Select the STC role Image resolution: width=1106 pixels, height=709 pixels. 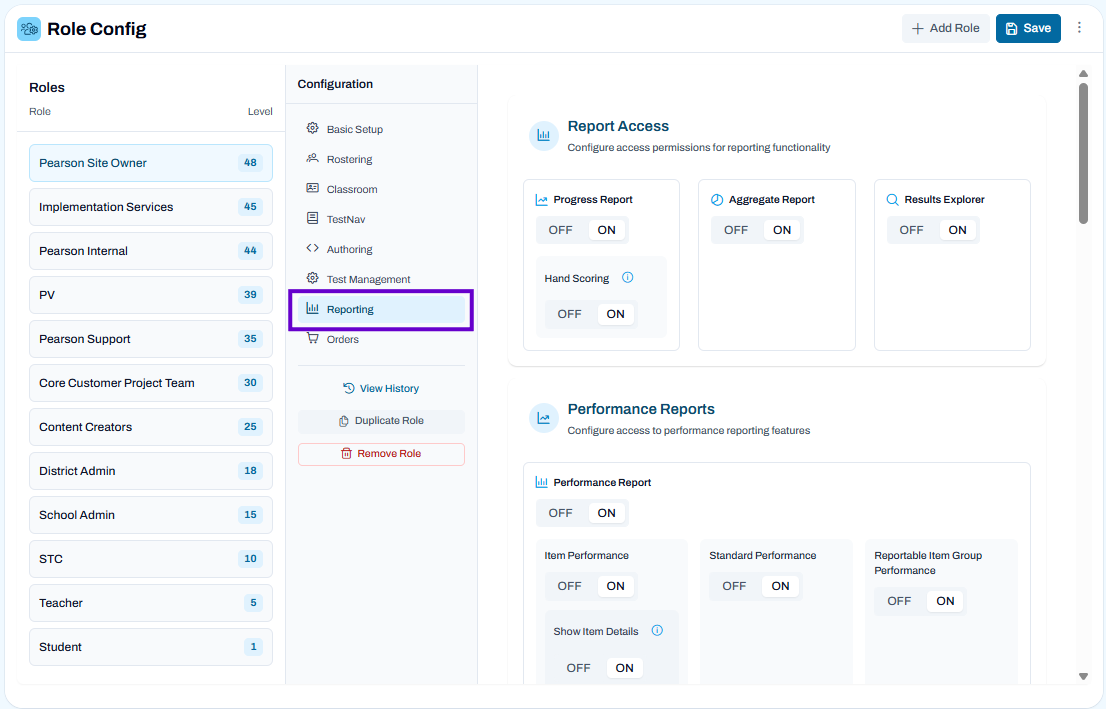(151, 559)
